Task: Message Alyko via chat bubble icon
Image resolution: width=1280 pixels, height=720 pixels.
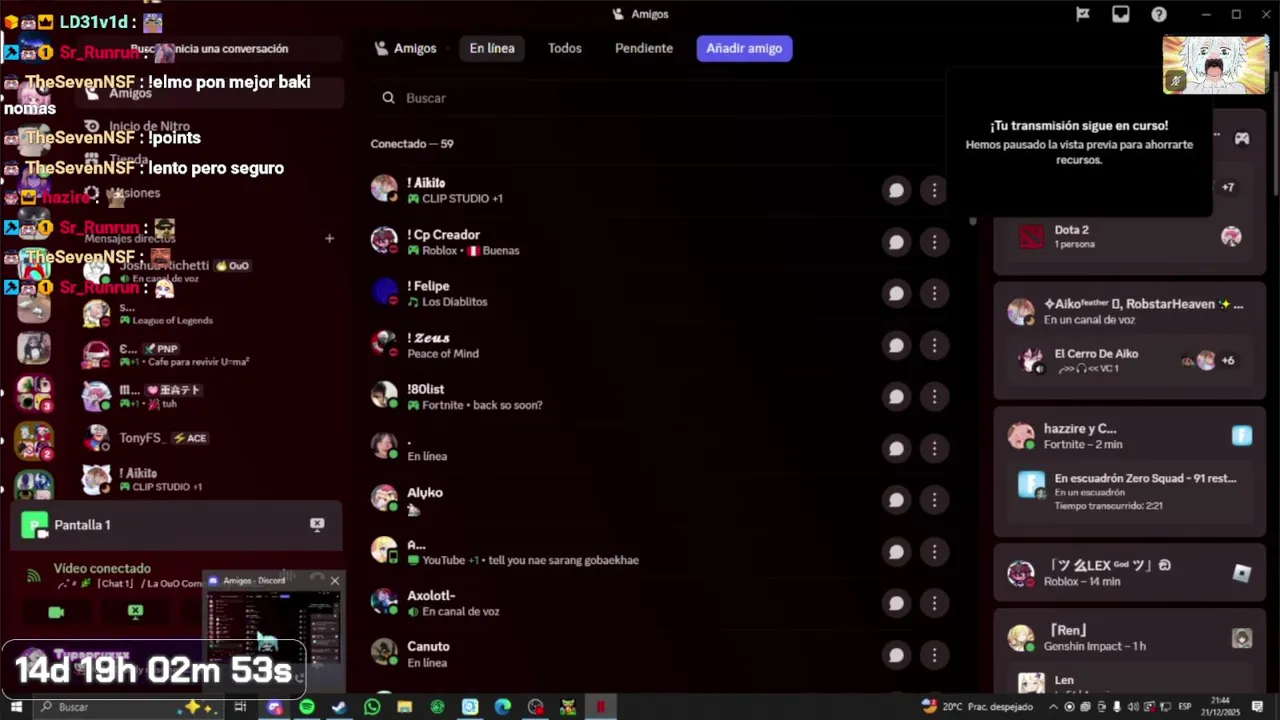Action: tap(896, 500)
